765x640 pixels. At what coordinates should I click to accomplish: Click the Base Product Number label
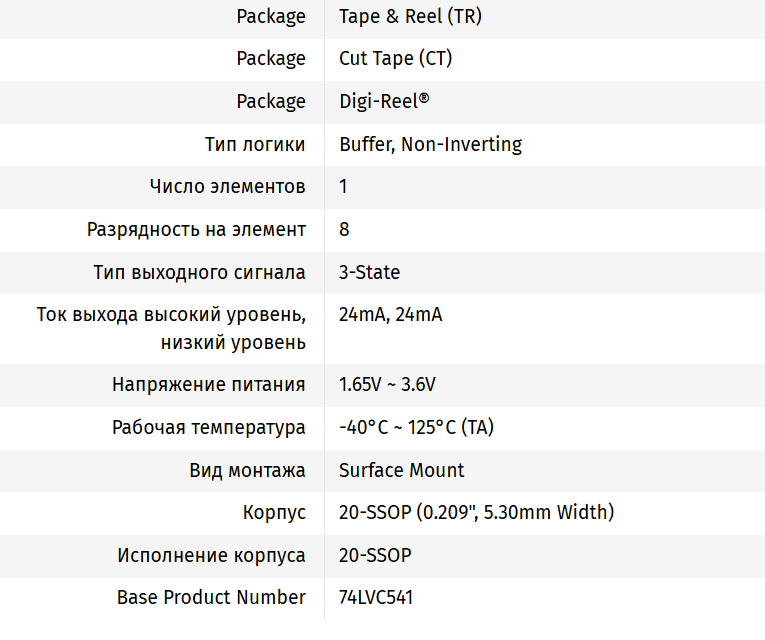pos(211,598)
